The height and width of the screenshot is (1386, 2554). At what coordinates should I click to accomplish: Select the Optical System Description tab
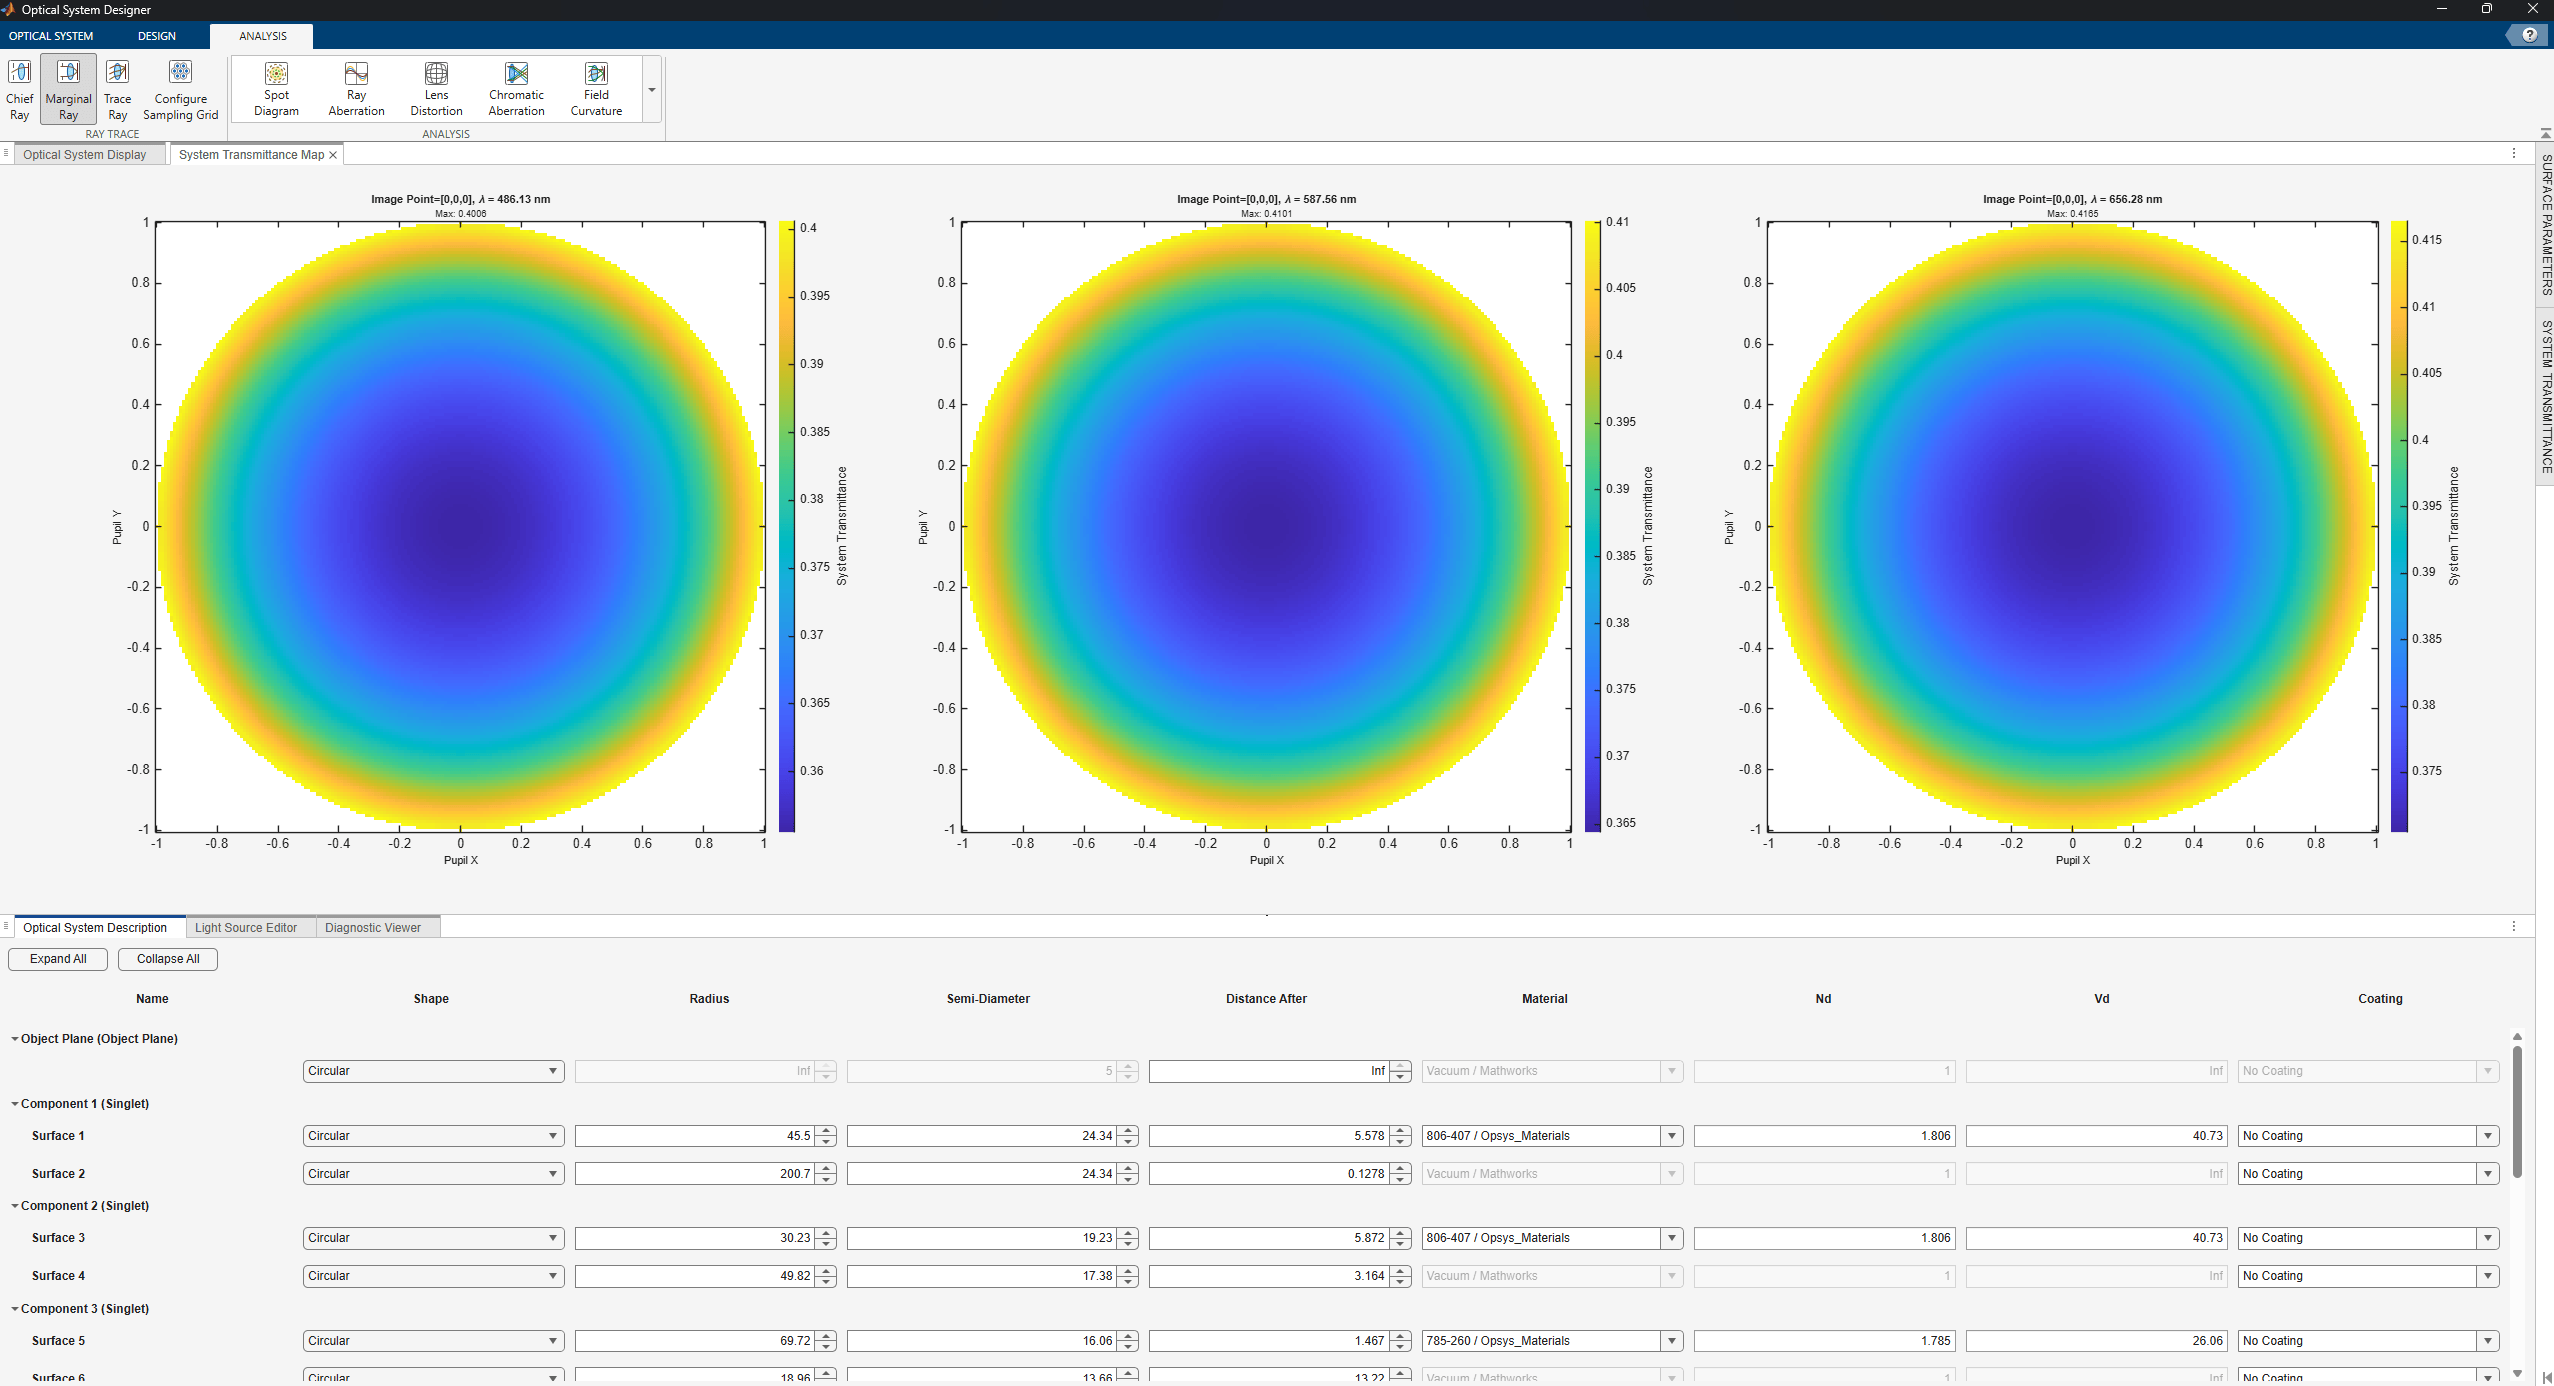tap(95, 928)
